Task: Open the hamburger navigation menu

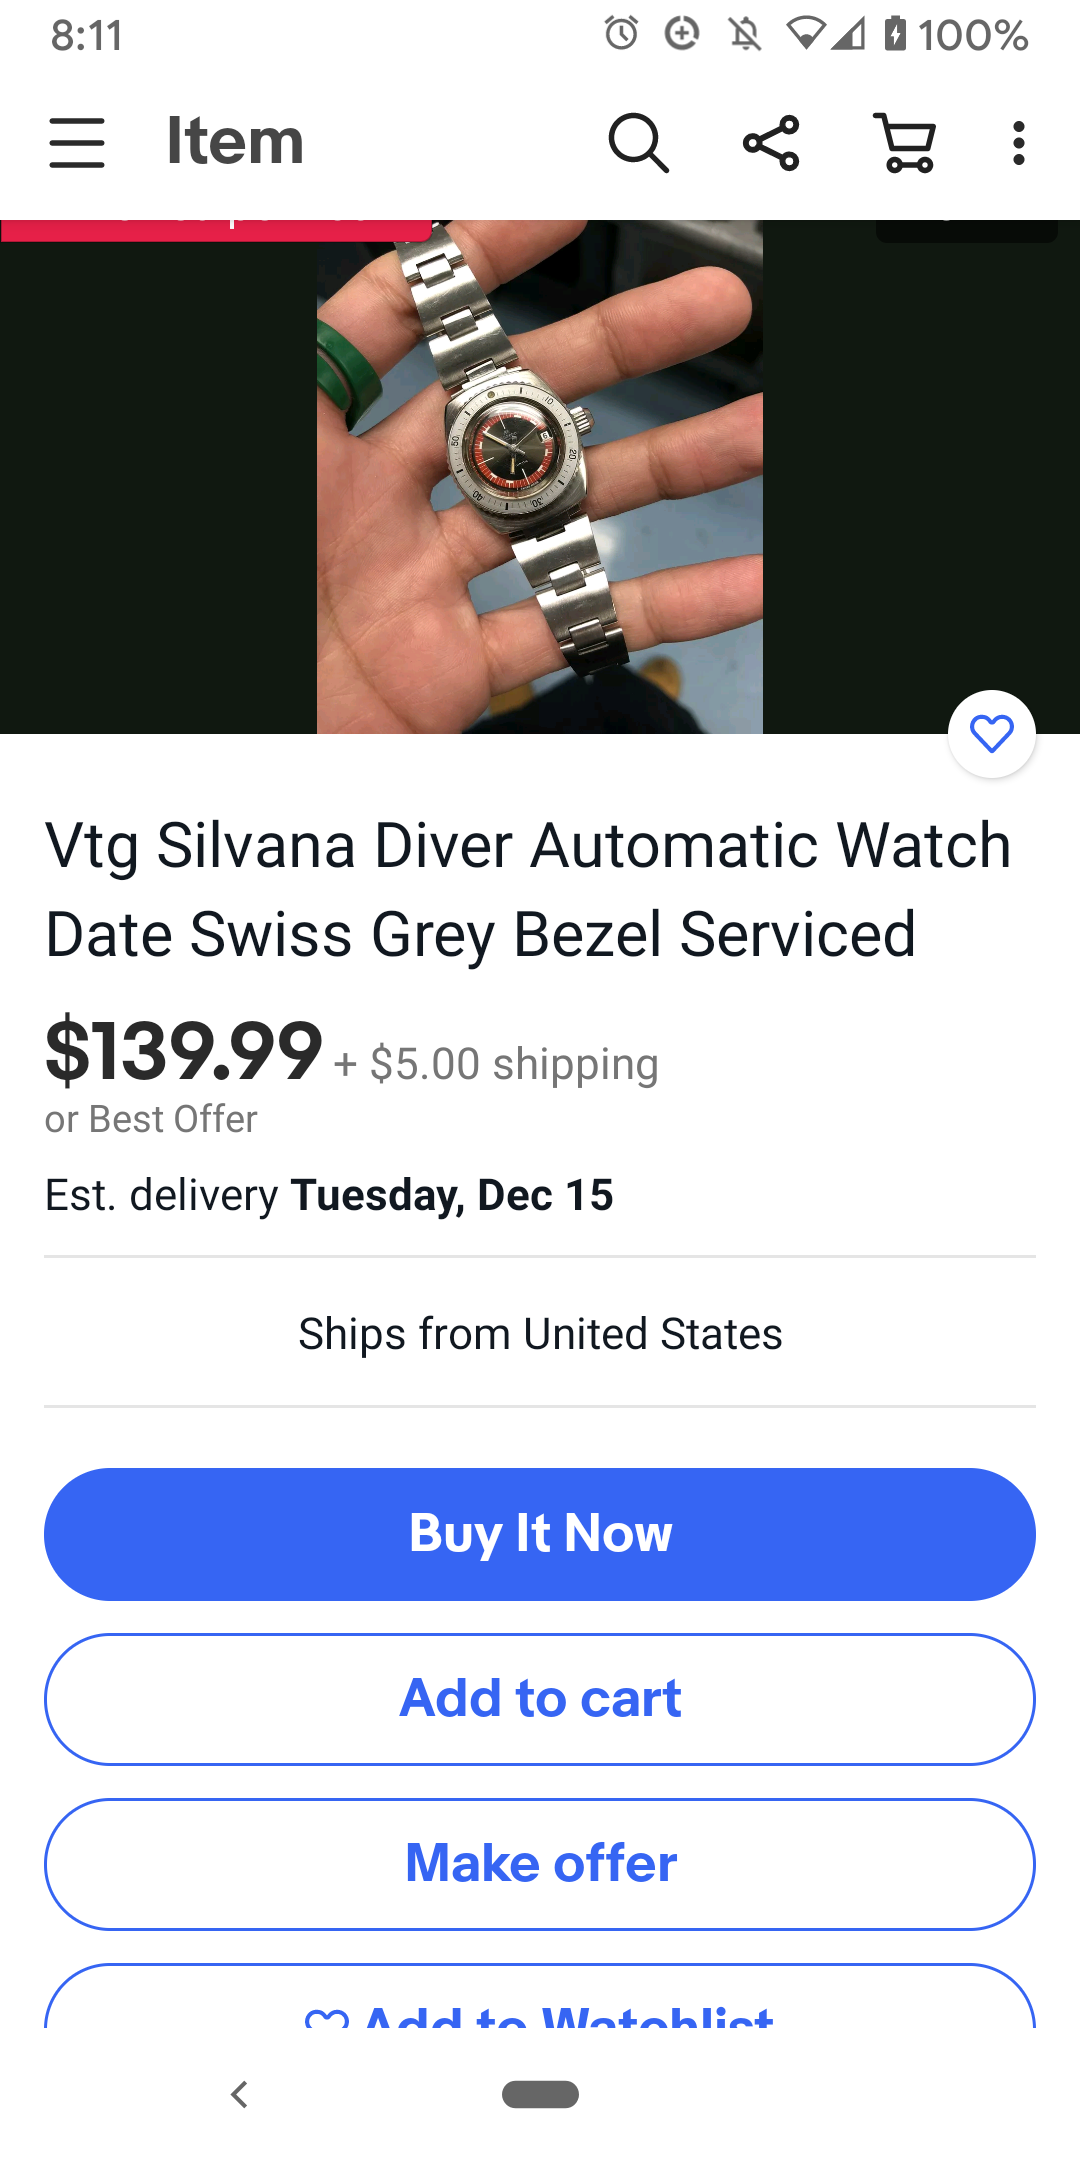Action: (x=77, y=142)
